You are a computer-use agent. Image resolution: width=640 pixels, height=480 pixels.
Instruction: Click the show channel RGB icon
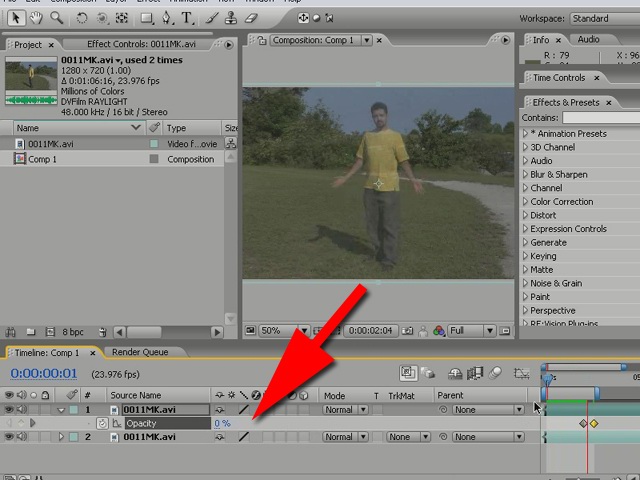438,331
